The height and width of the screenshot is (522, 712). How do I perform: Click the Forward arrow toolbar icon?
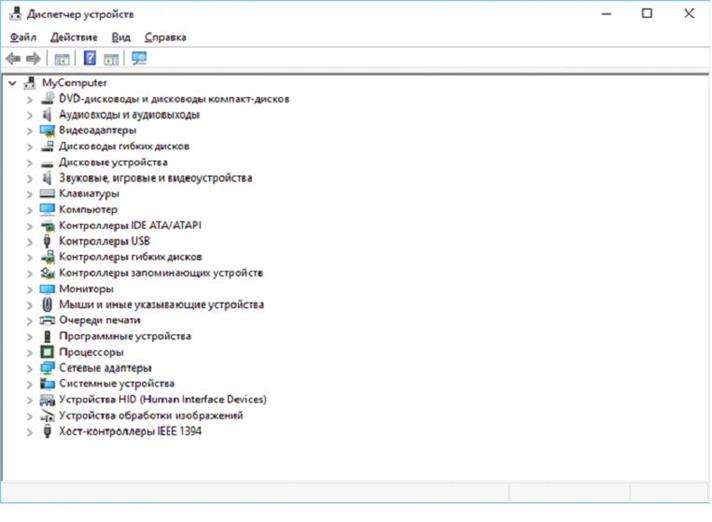pos(33,59)
